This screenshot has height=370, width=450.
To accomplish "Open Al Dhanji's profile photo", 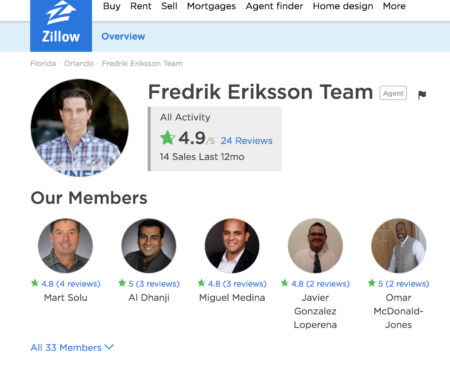I will pos(149,246).
